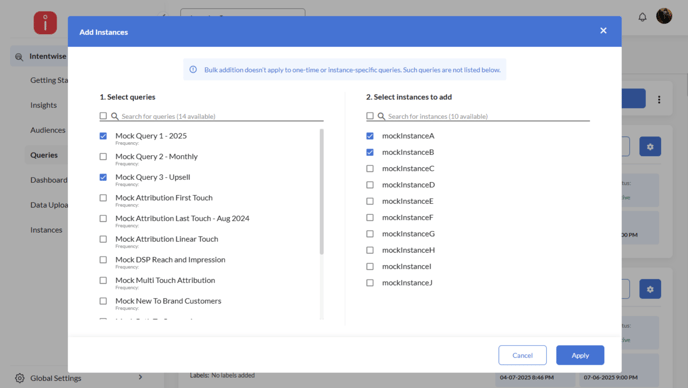Image resolution: width=688 pixels, height=388 pixels.
Task: Open the three-dot more options menu
Action: click(659, 100)
